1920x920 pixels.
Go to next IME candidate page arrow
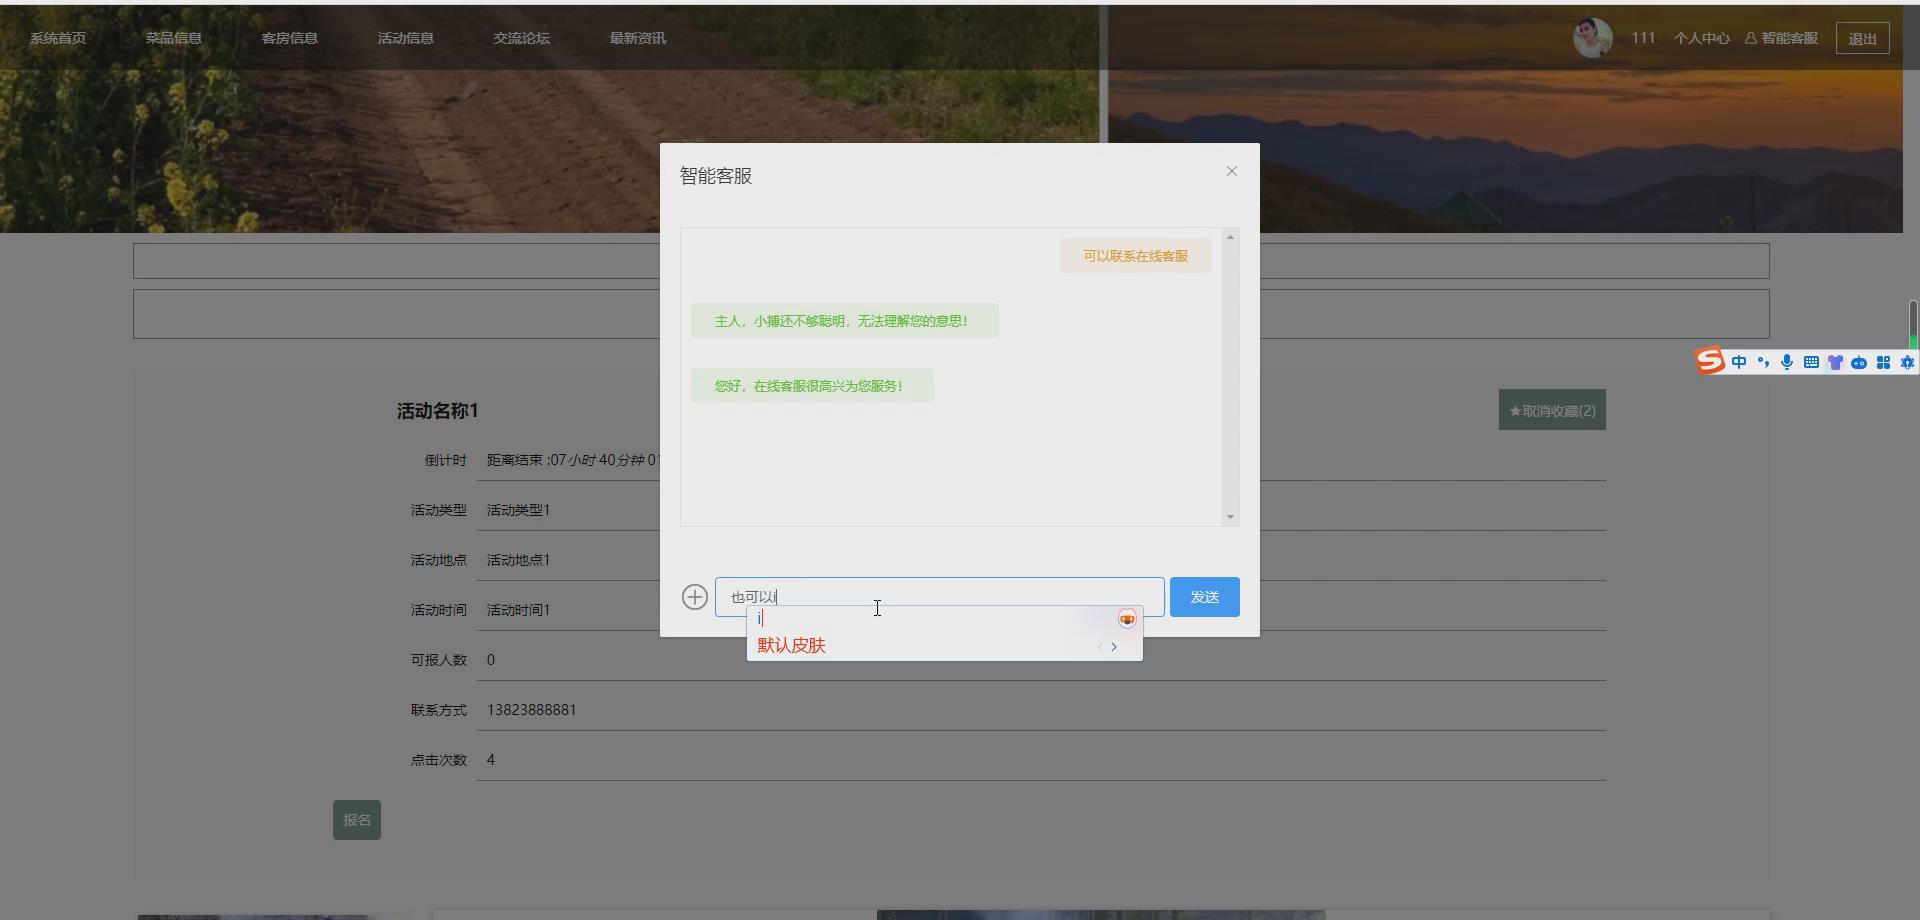pyautogui.click(x=1114, y=647)
